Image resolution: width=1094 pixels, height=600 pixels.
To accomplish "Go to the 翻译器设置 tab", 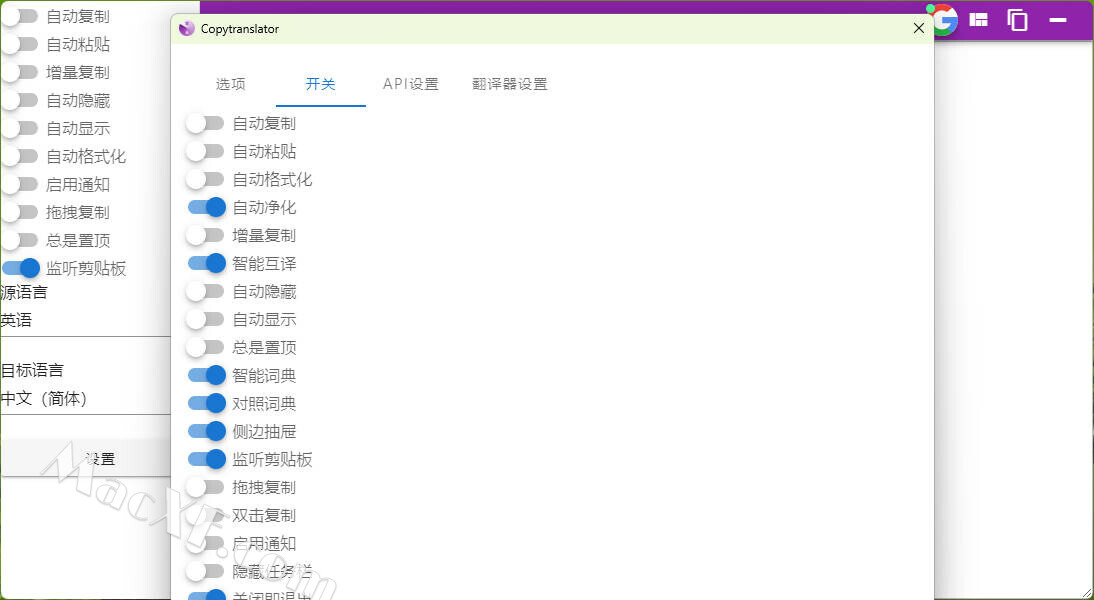I will coord(510,84).
